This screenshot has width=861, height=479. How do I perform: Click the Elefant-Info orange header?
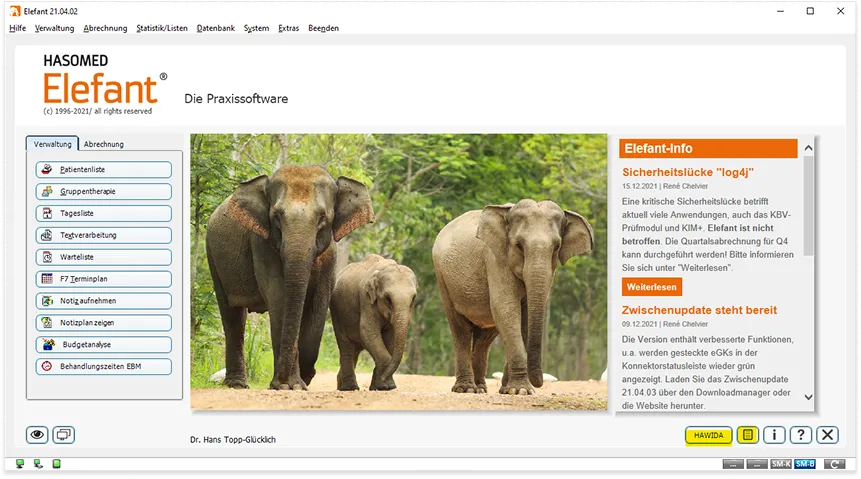coord(708,148)
